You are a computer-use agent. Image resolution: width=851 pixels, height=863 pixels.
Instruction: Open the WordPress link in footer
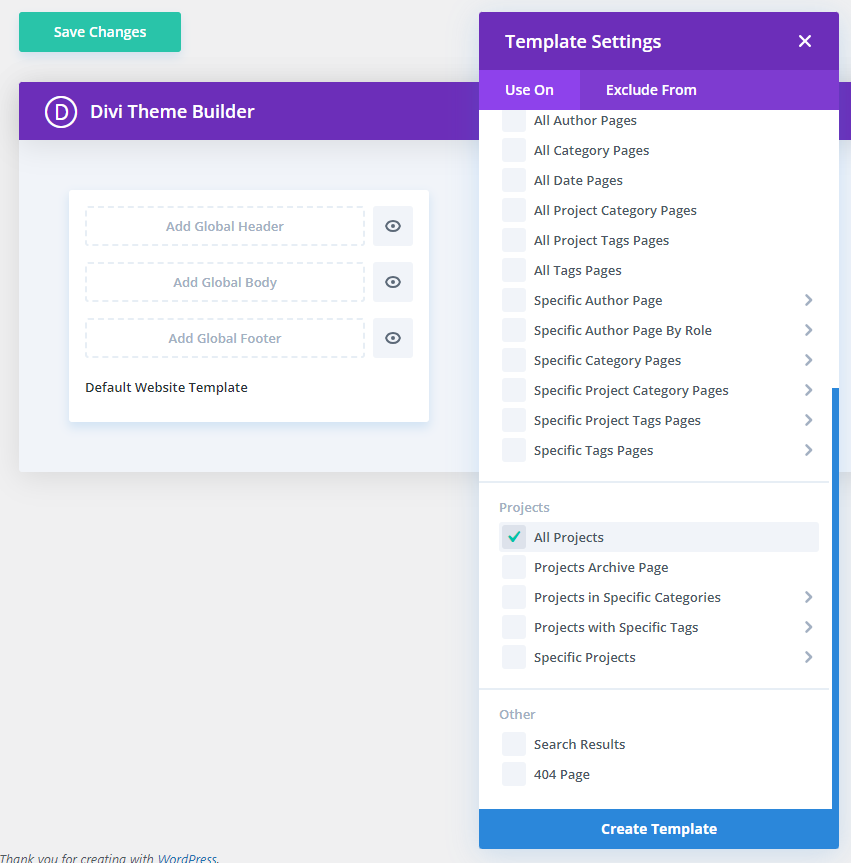click(x=187, y=858)
